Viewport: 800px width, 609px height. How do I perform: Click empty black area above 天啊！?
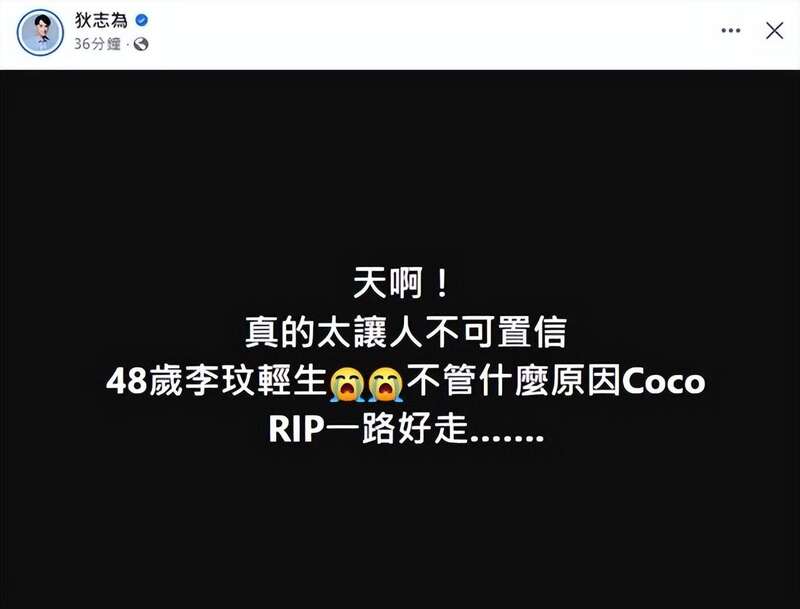[400, 168]
